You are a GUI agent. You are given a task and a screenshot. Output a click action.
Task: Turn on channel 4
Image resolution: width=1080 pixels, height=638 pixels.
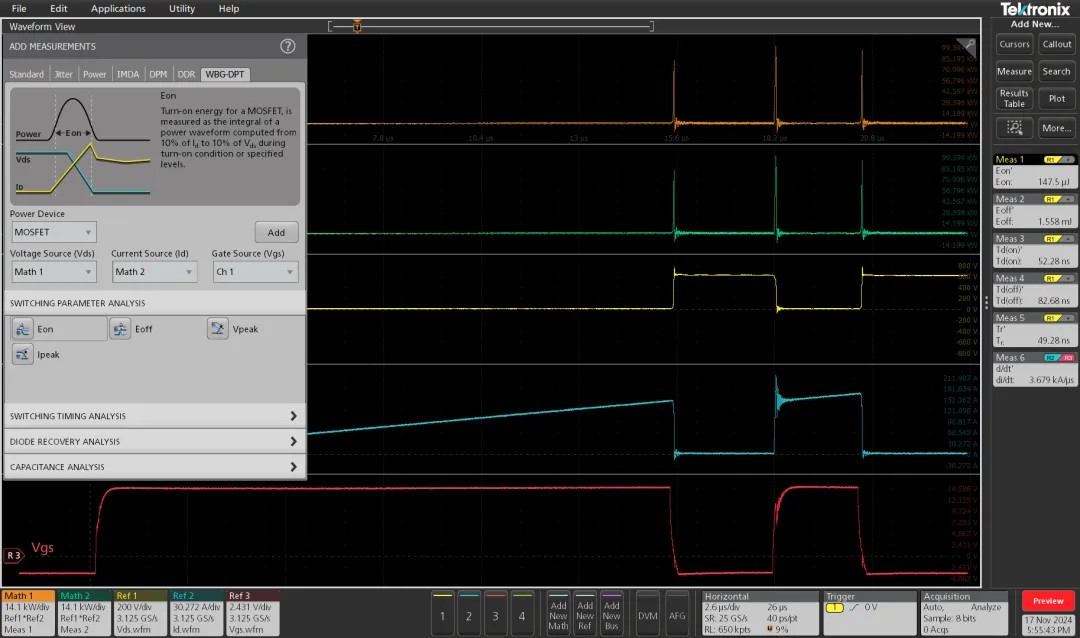tap(521, 613)
